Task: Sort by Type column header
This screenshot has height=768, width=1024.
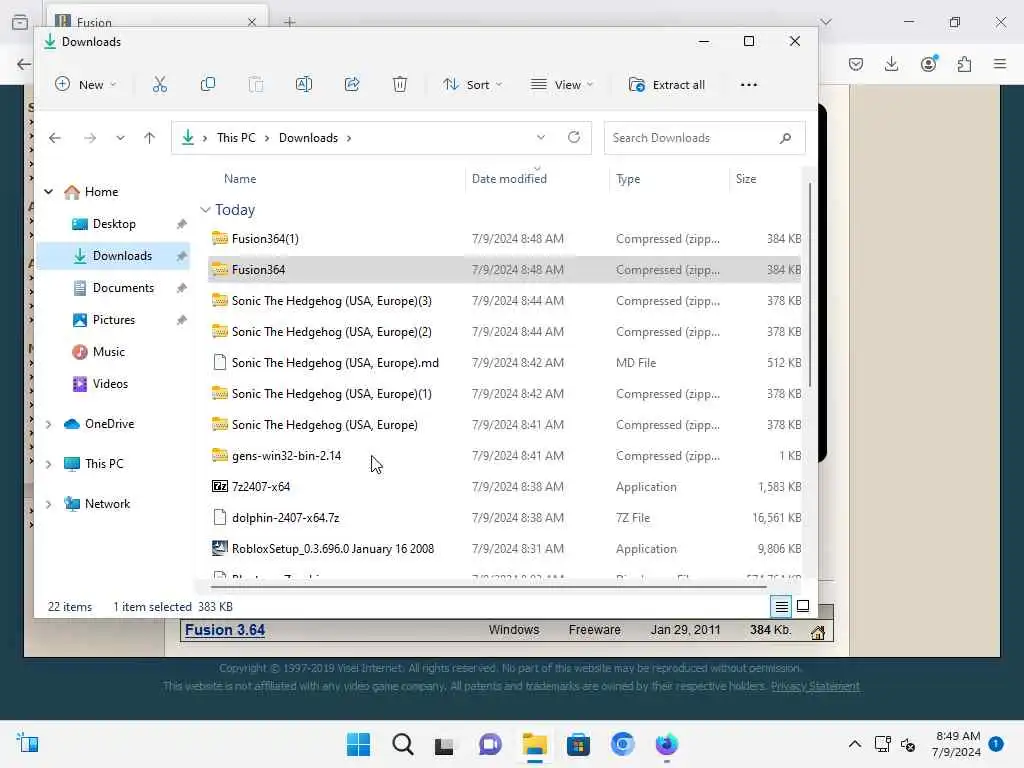Action: coord(628,178)
